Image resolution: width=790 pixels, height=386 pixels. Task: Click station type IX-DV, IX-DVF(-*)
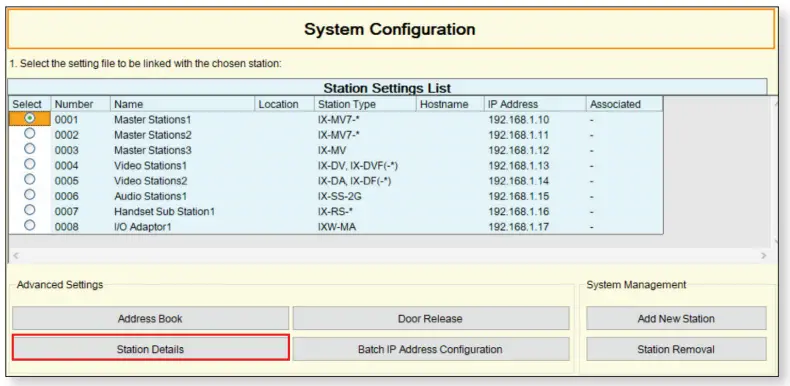[x=358, y=166]
